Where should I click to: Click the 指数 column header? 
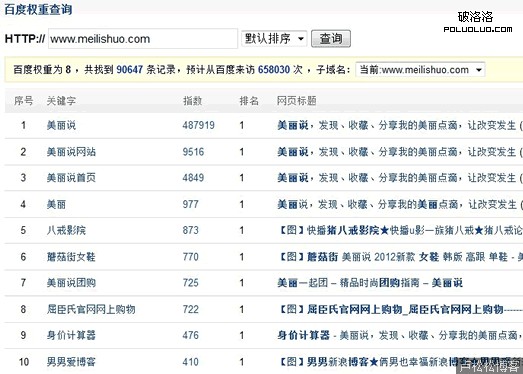coord(192,100)
